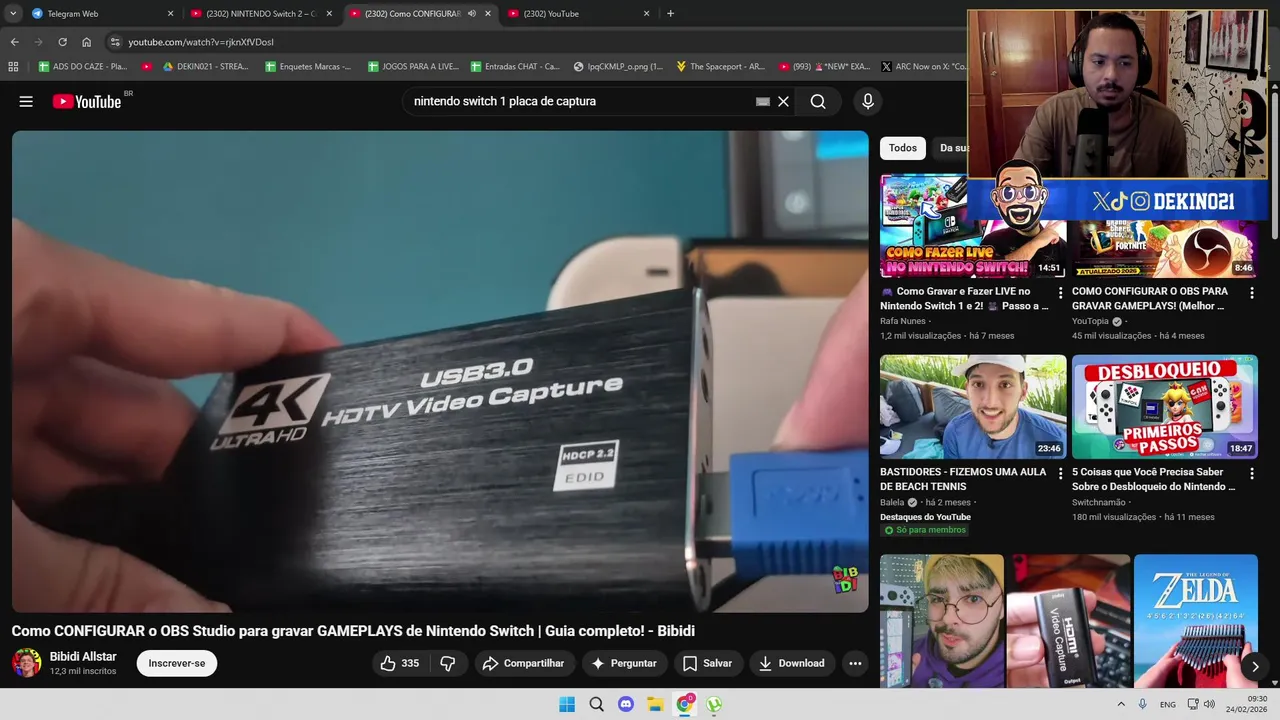1280x720 pixels.
Task: Click the search magnifier button
Action: tap(818, 101)
